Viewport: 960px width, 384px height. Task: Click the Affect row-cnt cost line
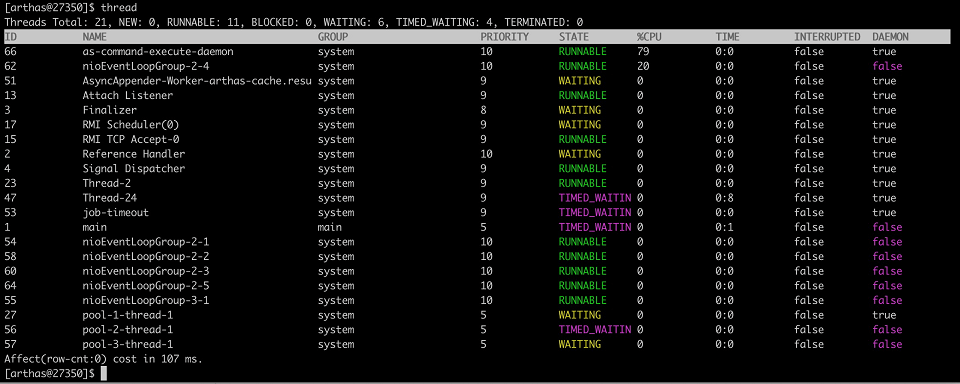point(103,359)
